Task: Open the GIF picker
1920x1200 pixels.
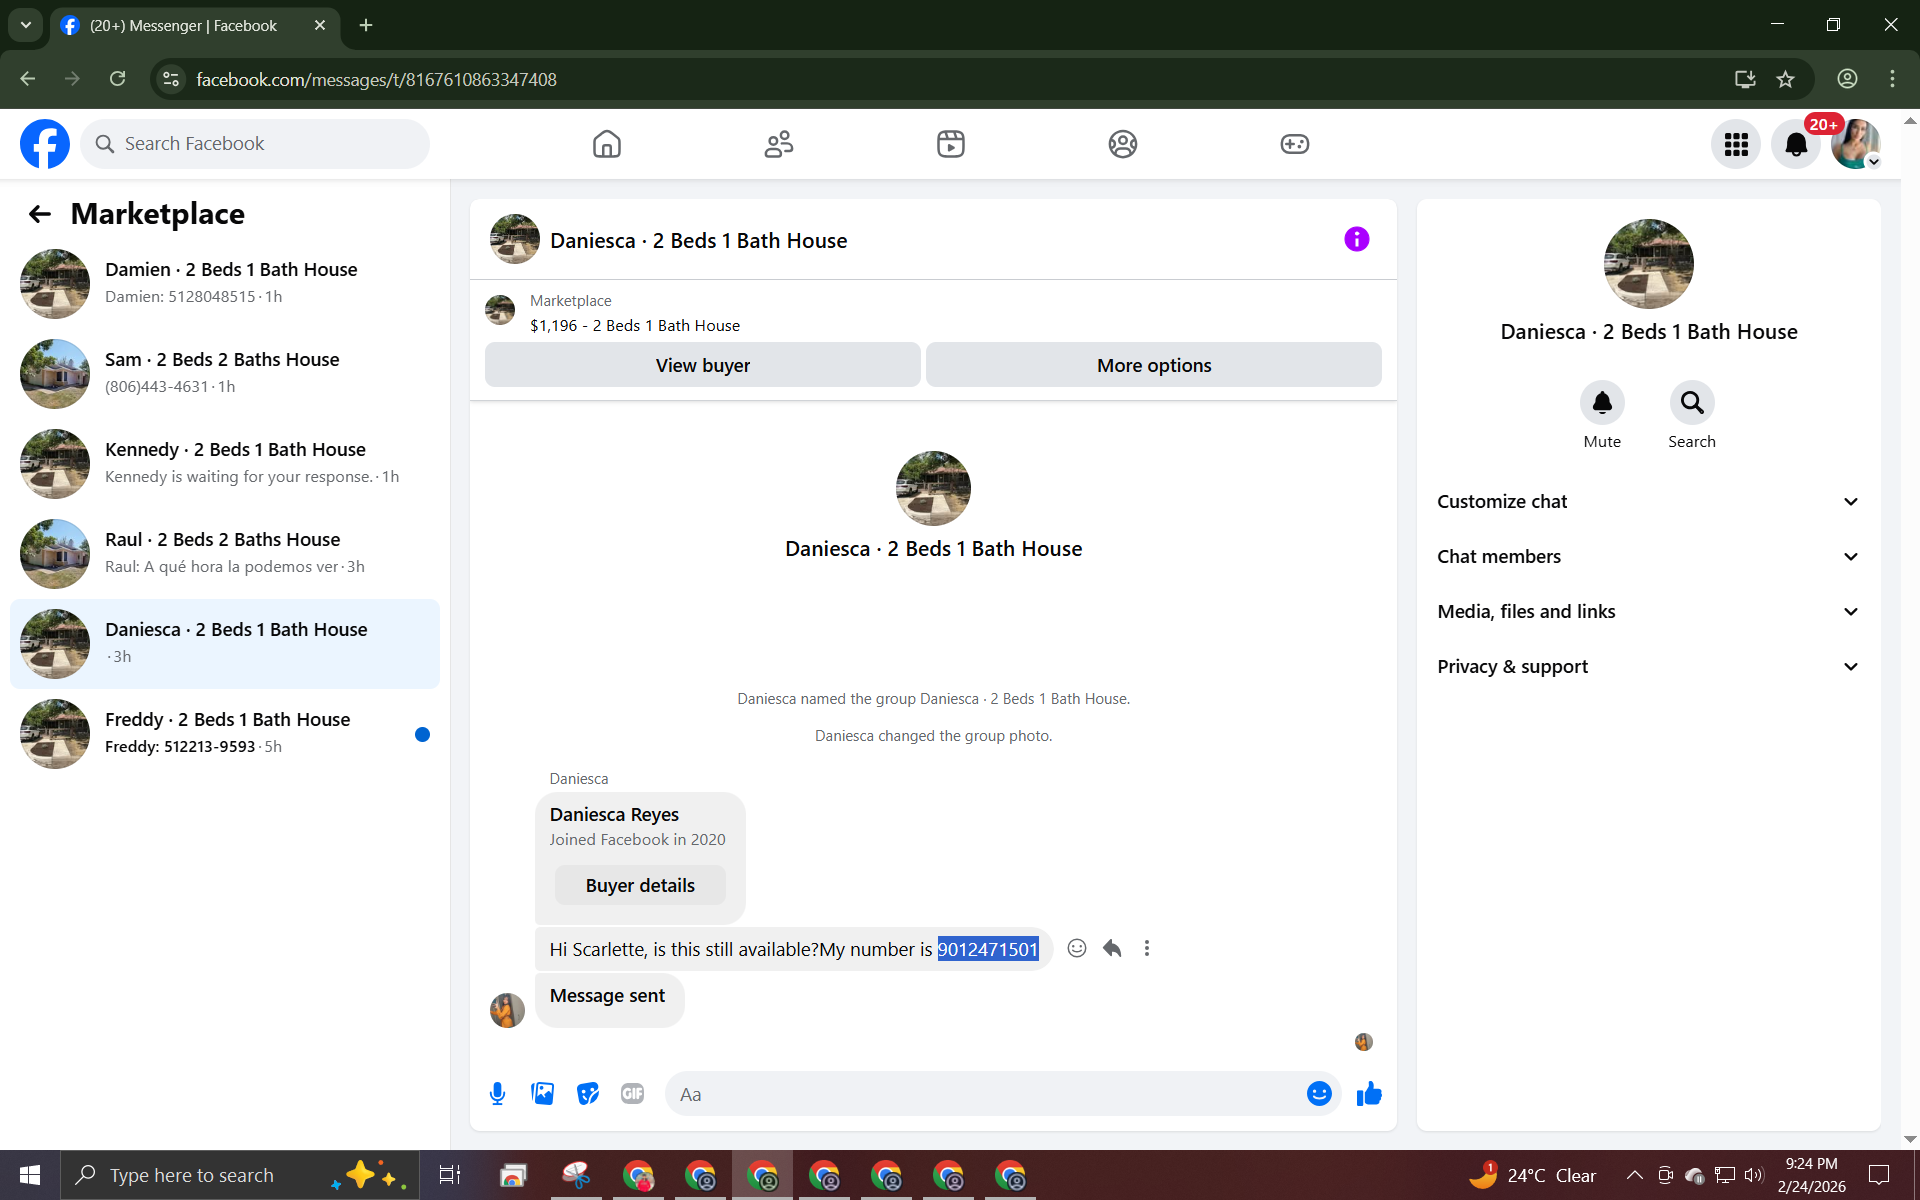Action: point(632,1094)
